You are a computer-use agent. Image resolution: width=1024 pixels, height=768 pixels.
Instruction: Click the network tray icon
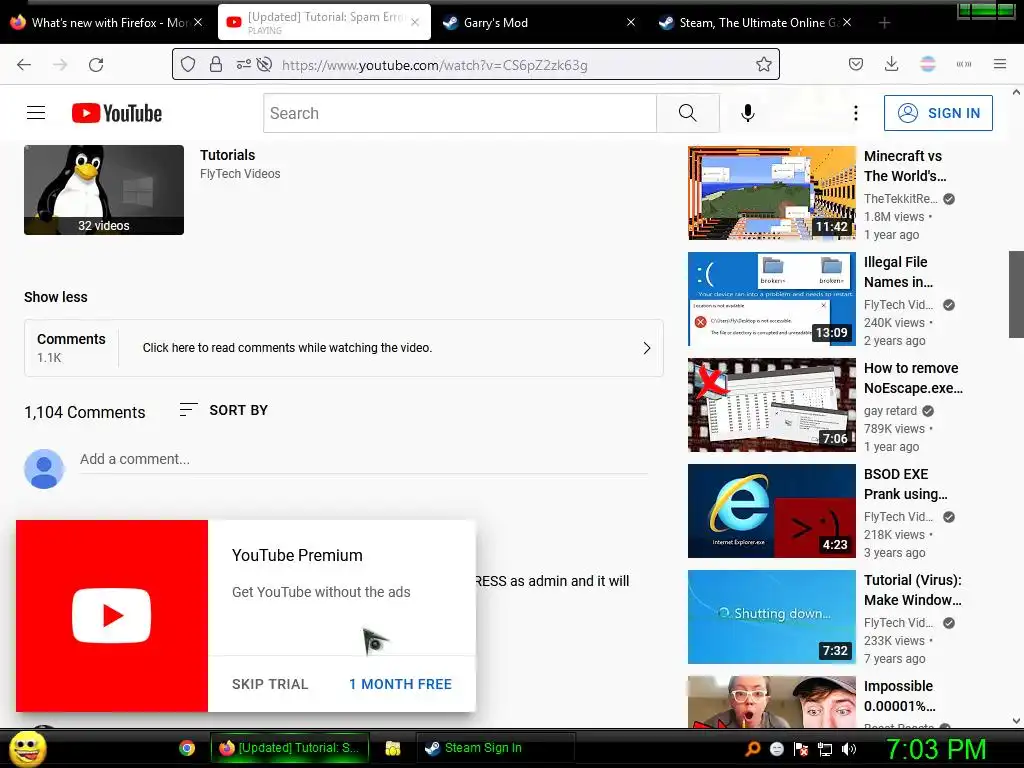[x=825, y=749]
